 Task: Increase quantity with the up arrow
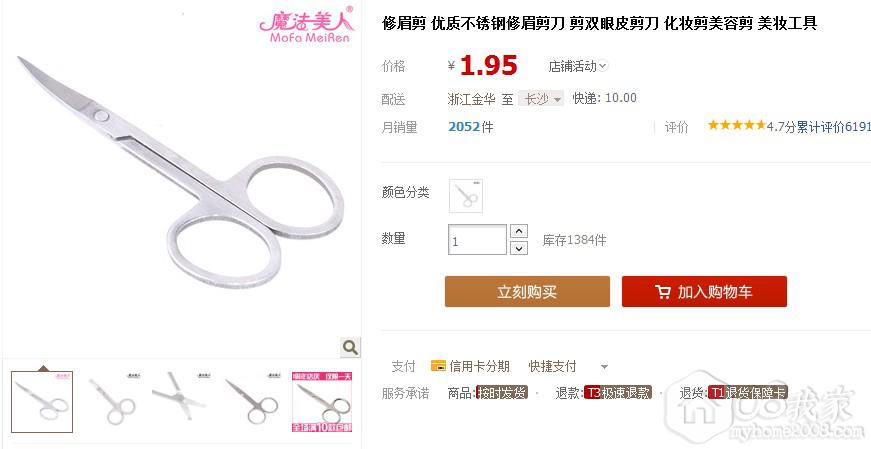pos(518,231)
